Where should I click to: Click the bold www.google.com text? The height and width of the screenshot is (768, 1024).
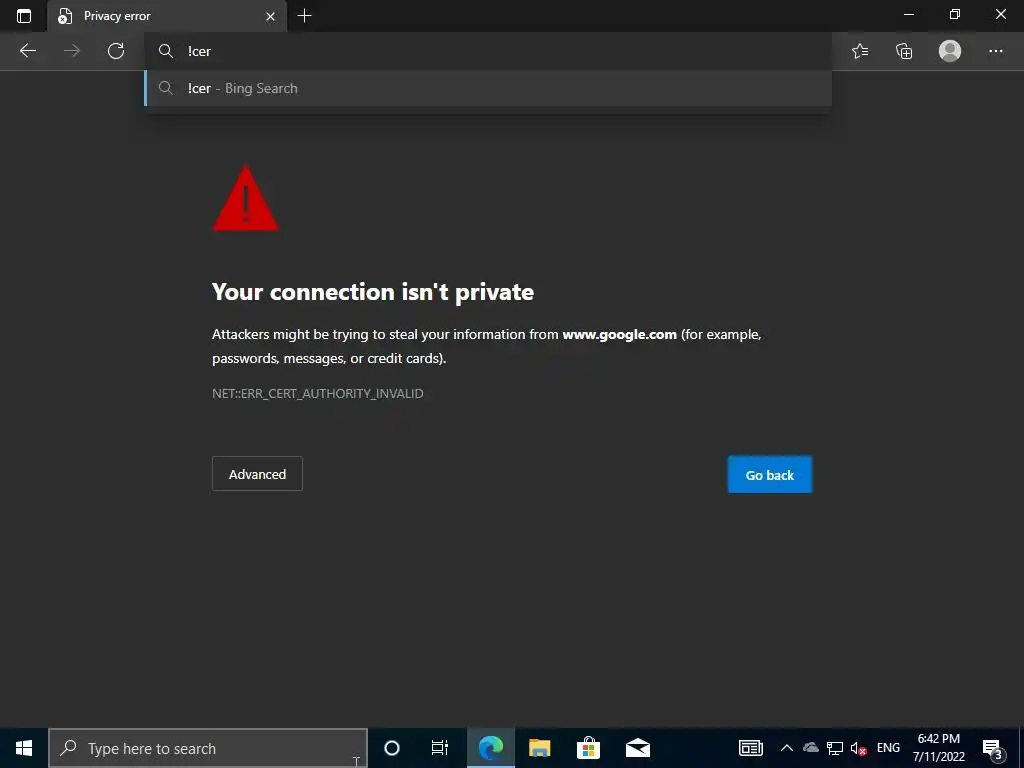619,334
